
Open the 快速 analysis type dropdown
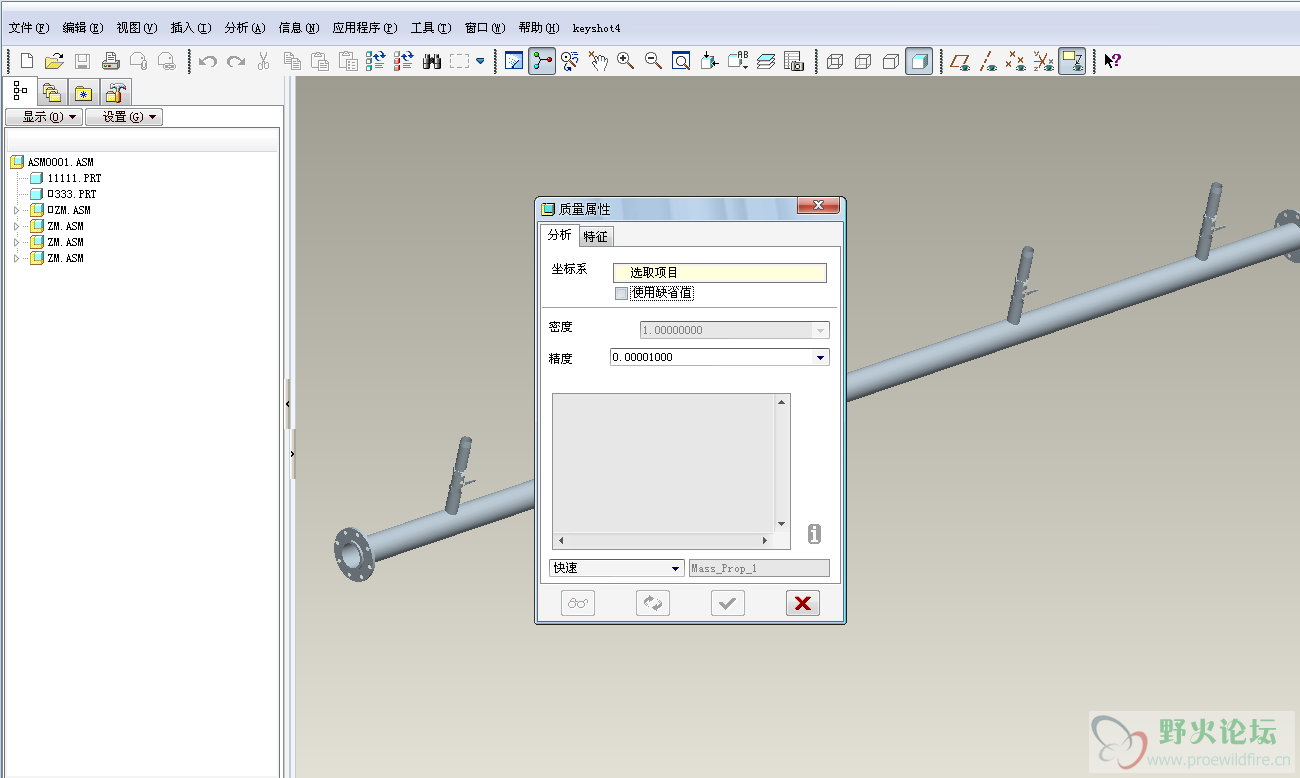(x=617, y=568)
